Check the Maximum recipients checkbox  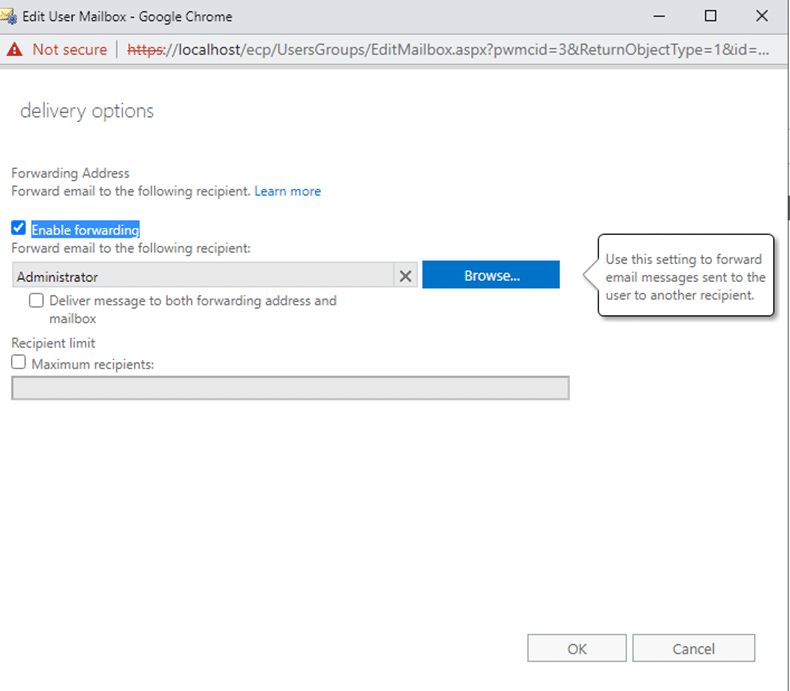(x=19, y=362)
